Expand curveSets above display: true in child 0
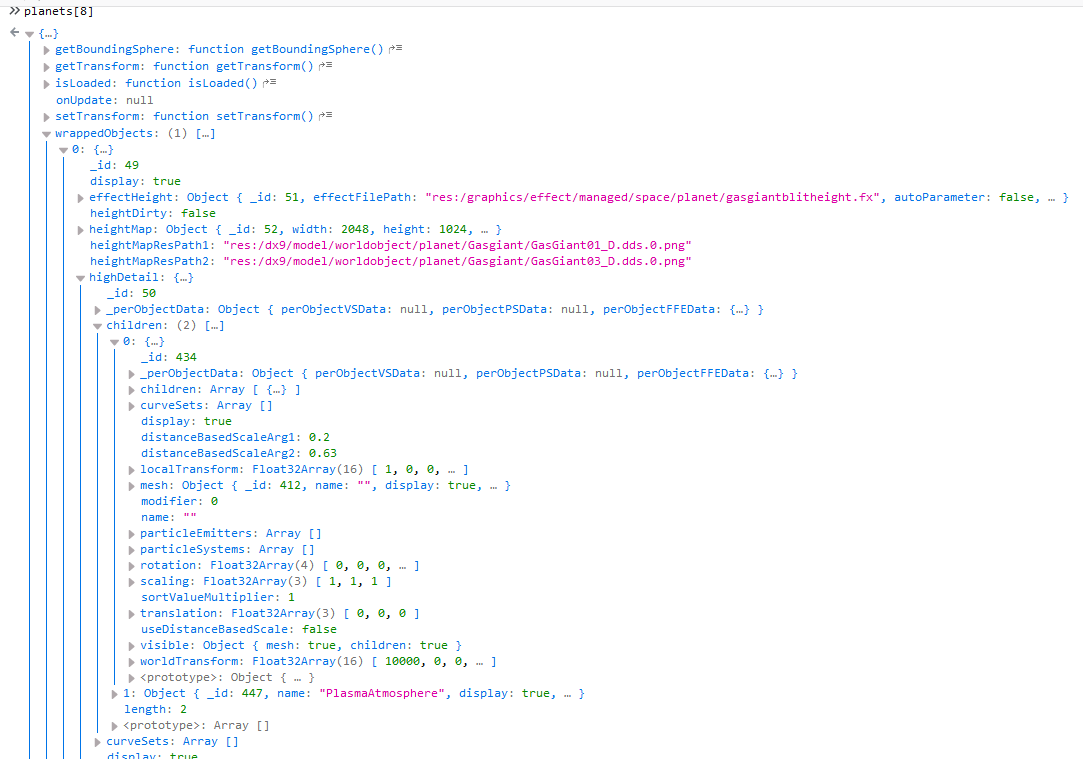Viewport: 1083px width, 759px height. point(131,406)
